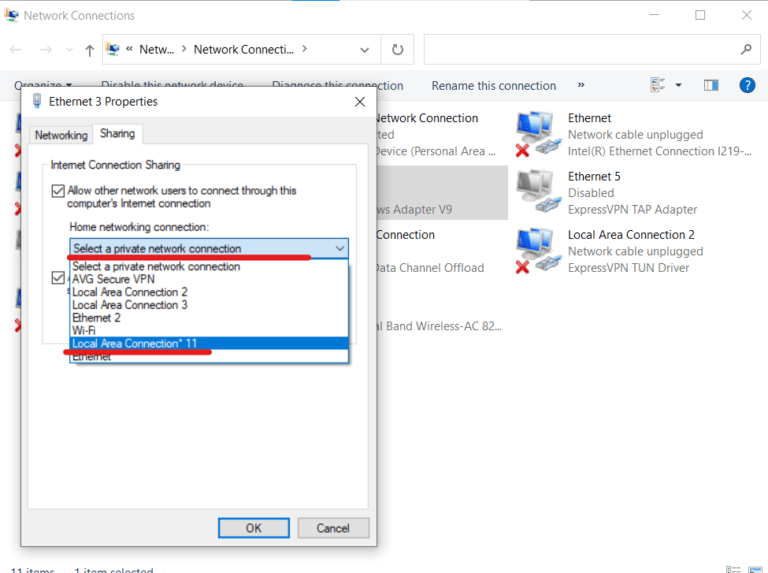Viewport: 768px width, 573px height.
Task: Click the Local Area Connection 2 icon
Action: click(537, 250)
